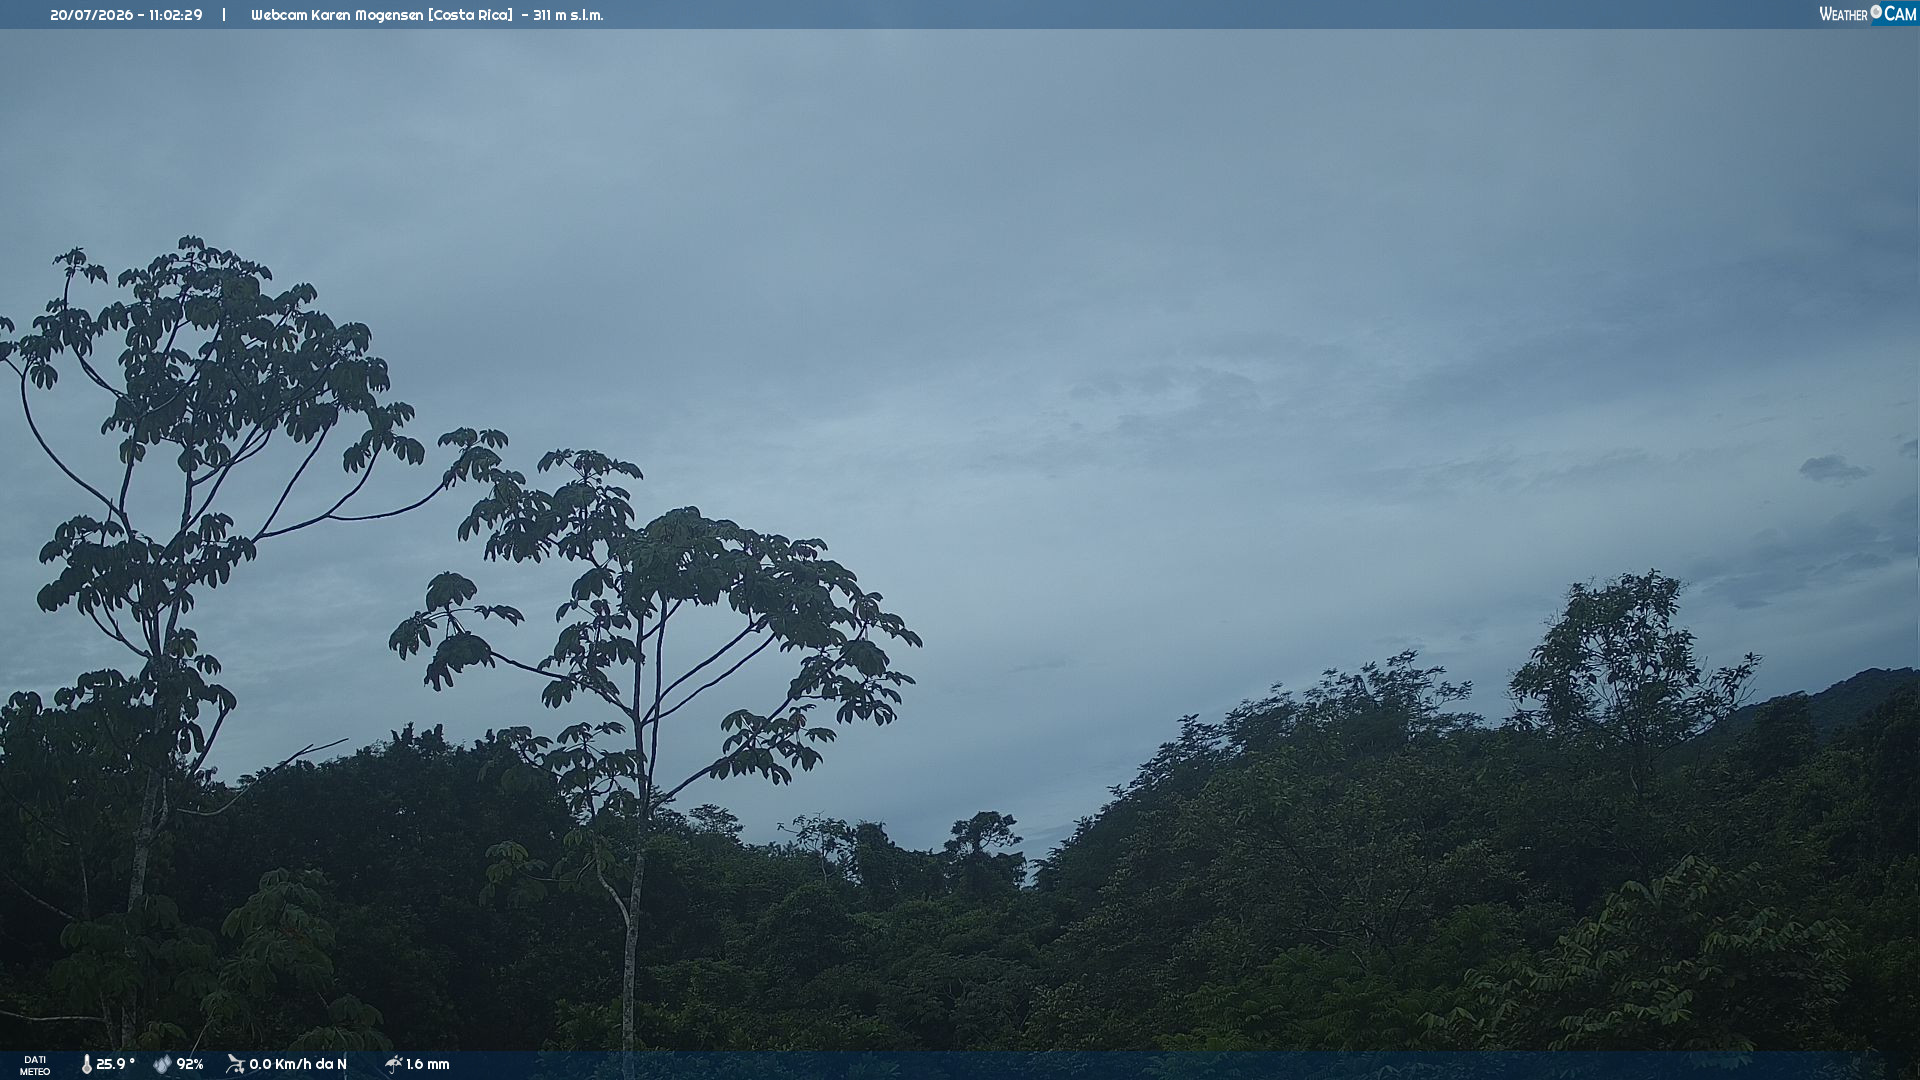
Task: Select the wind reading 0.0 Km/h da N
Action: [298, 1065]
